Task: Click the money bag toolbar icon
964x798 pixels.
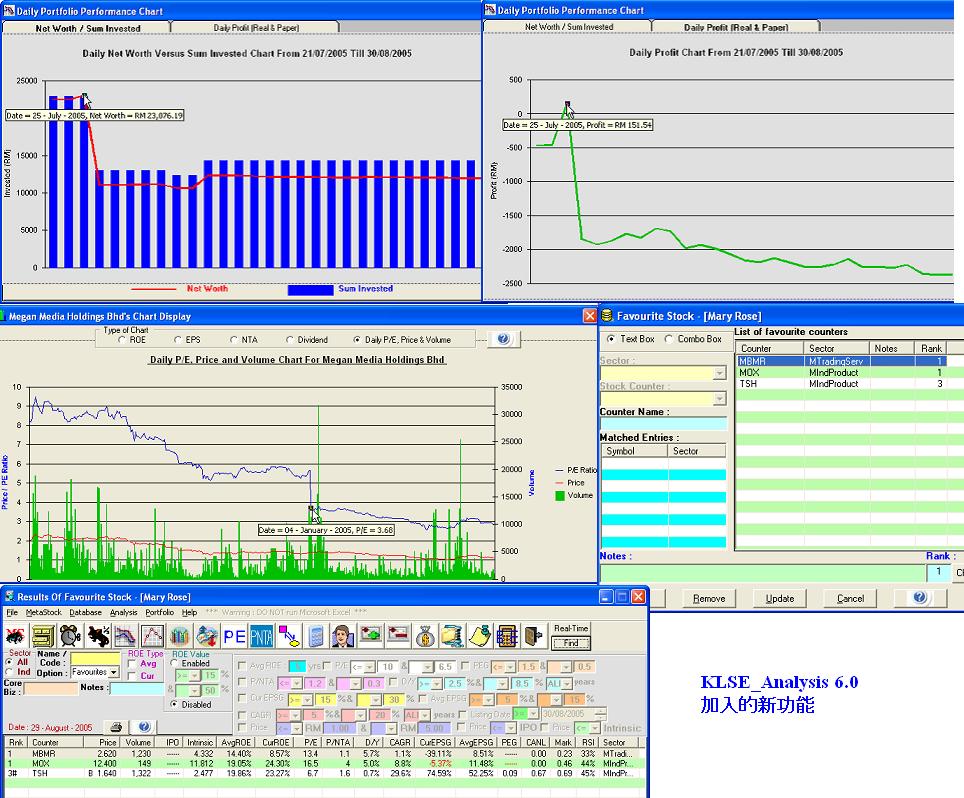Action: 425,635
